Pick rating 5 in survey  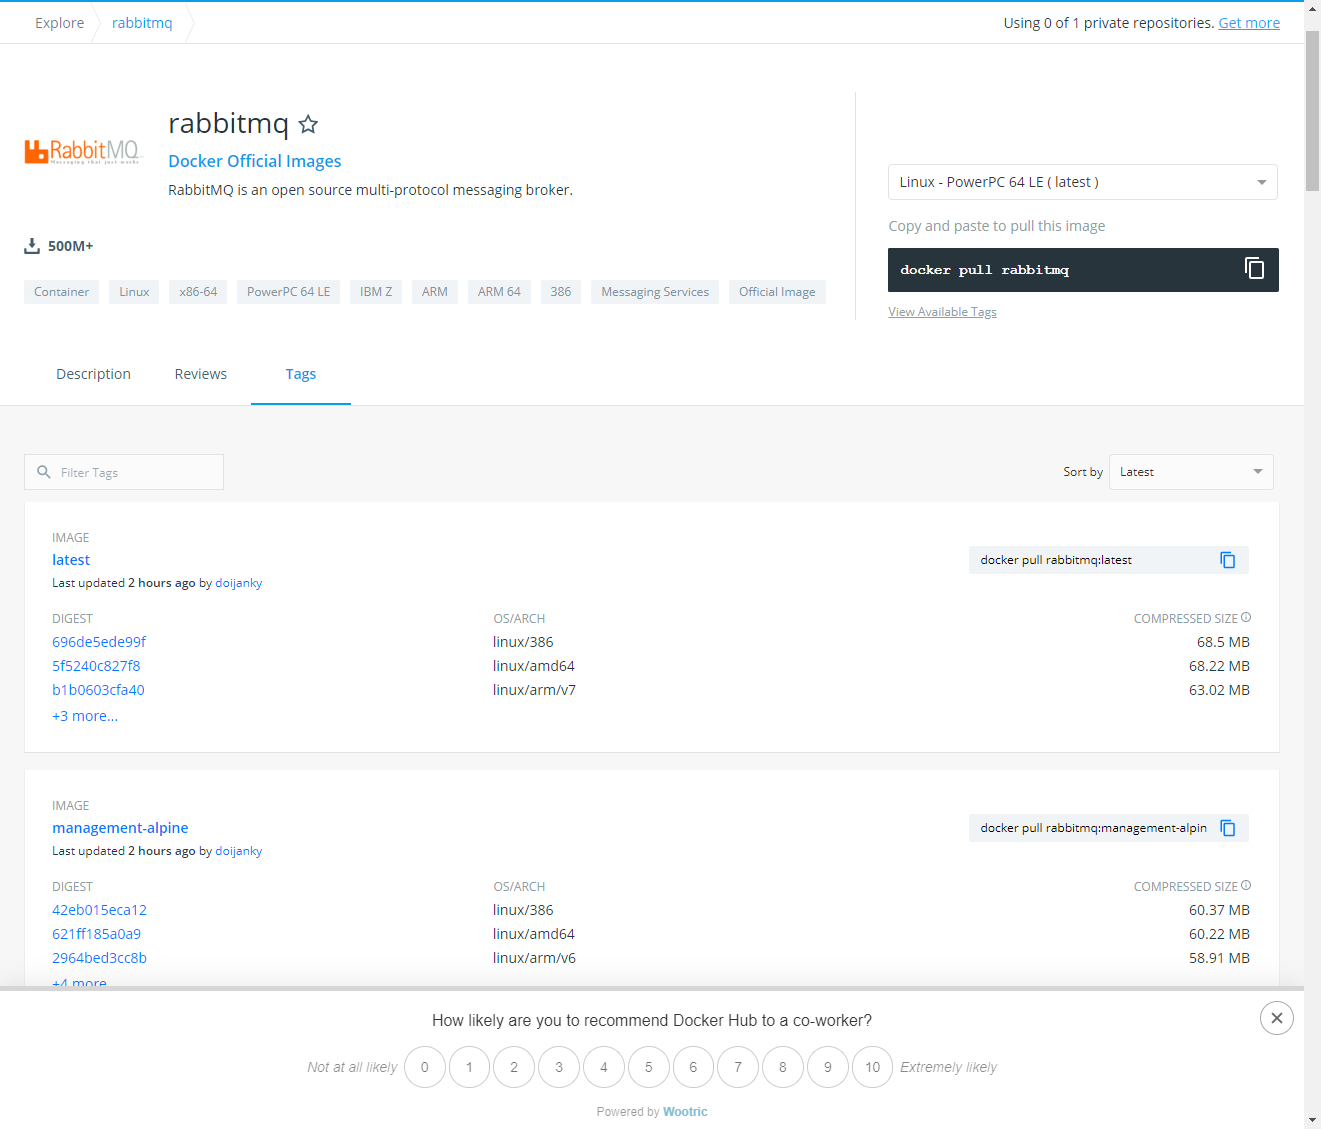(x=649, y=1067)
